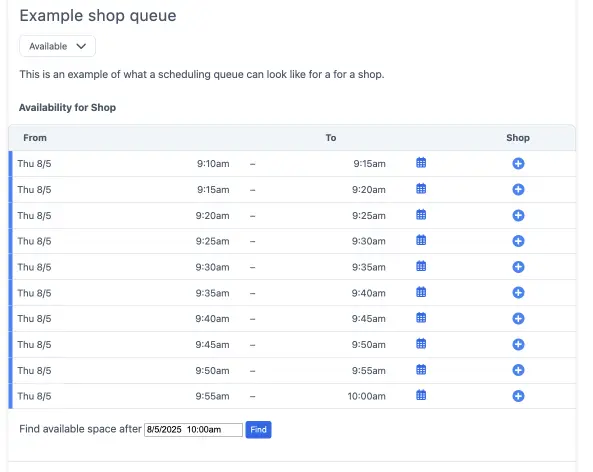
Task: Add shop booking at 9:50am slot
Action: tap(518, 370)
